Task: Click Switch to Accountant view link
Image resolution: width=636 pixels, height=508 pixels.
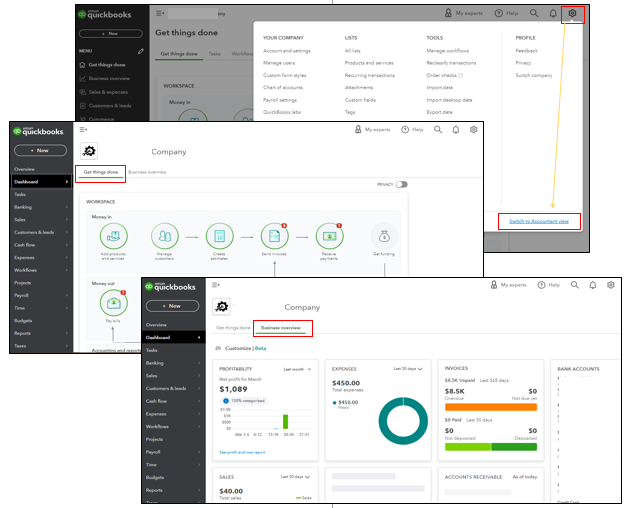Action: pyautogui.click(x=539, y=221)
